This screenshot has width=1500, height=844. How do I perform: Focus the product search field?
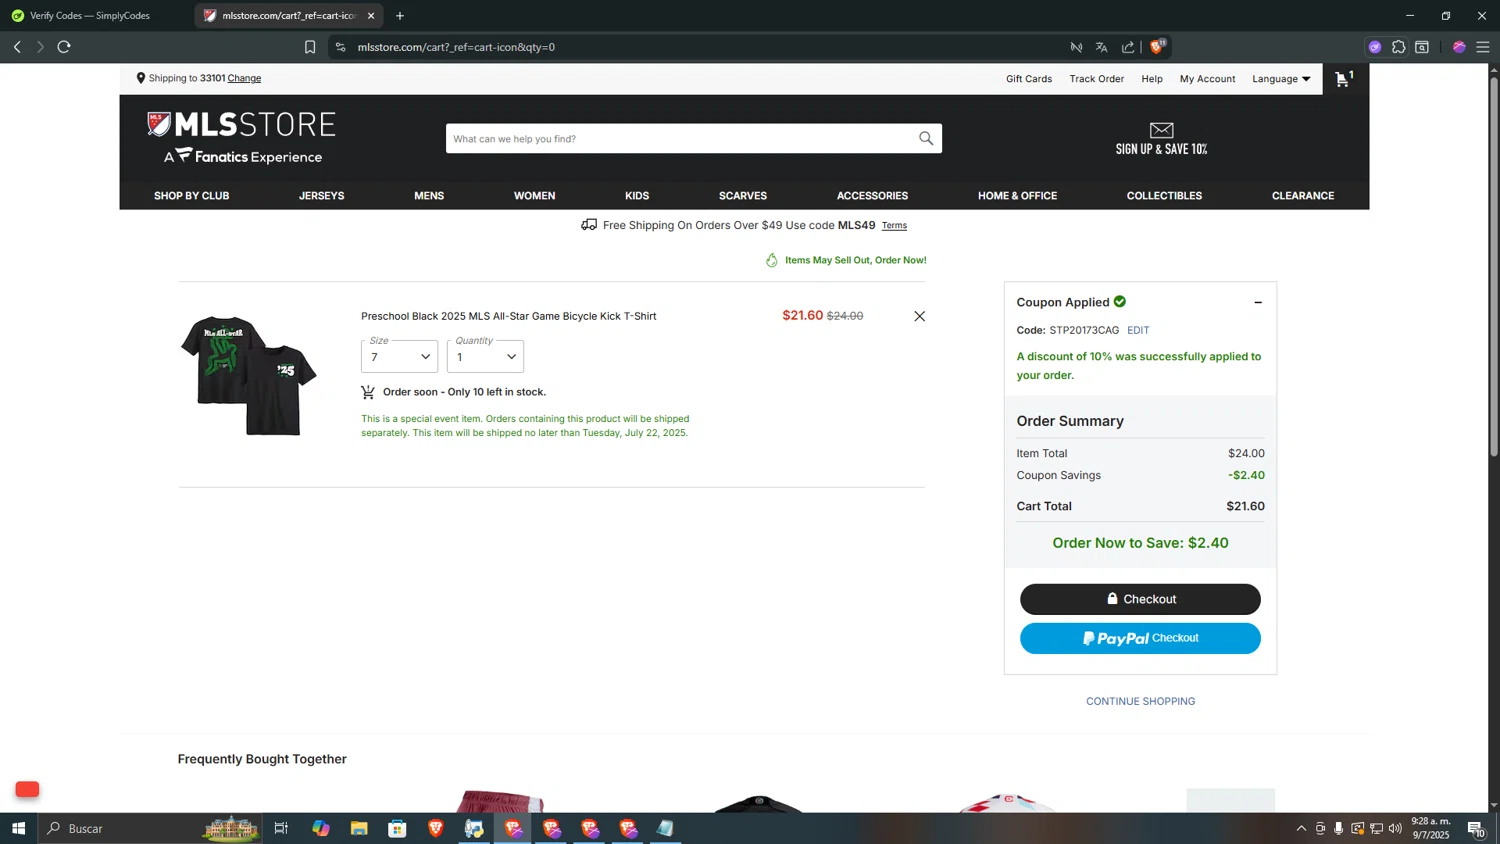[680, 138]
